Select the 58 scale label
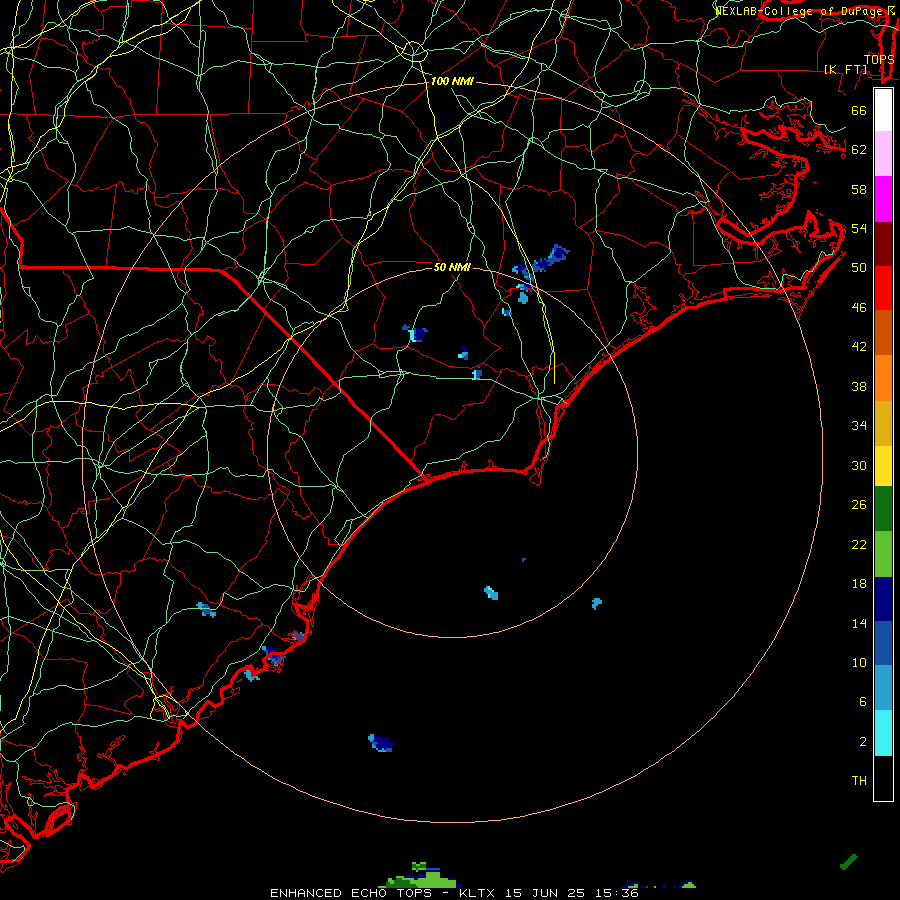The height and width of the screenshot is (900, 900). 859,189
